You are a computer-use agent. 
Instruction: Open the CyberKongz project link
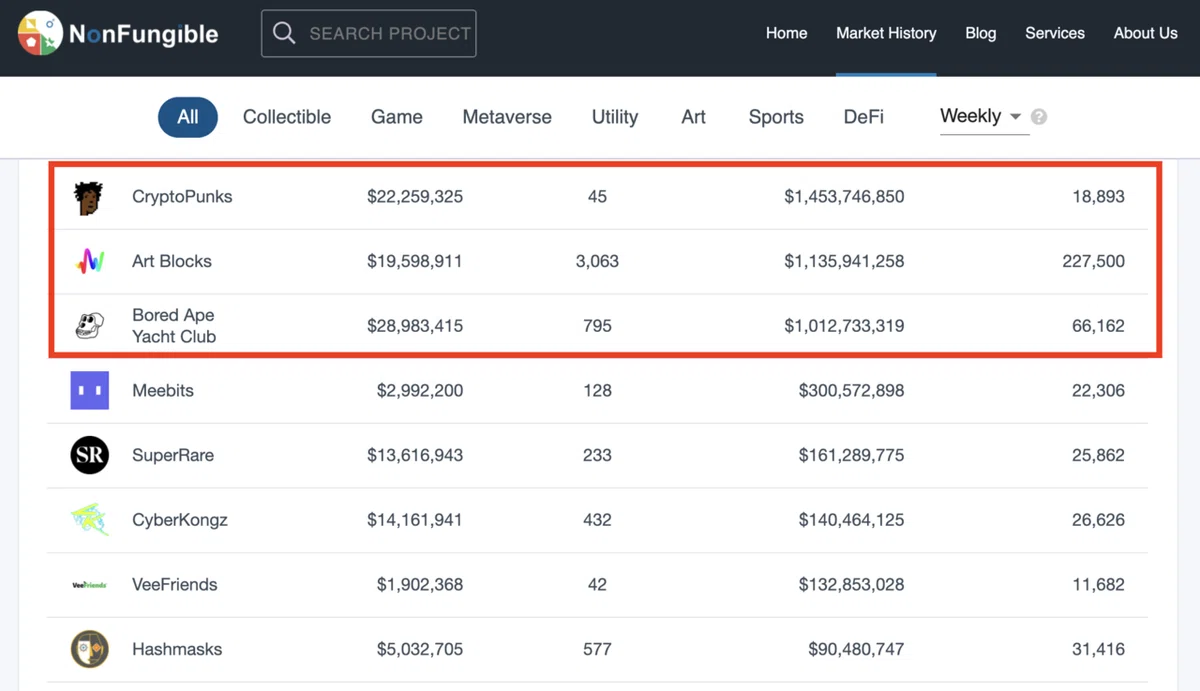pyautogui.click(x=180, y=520)
